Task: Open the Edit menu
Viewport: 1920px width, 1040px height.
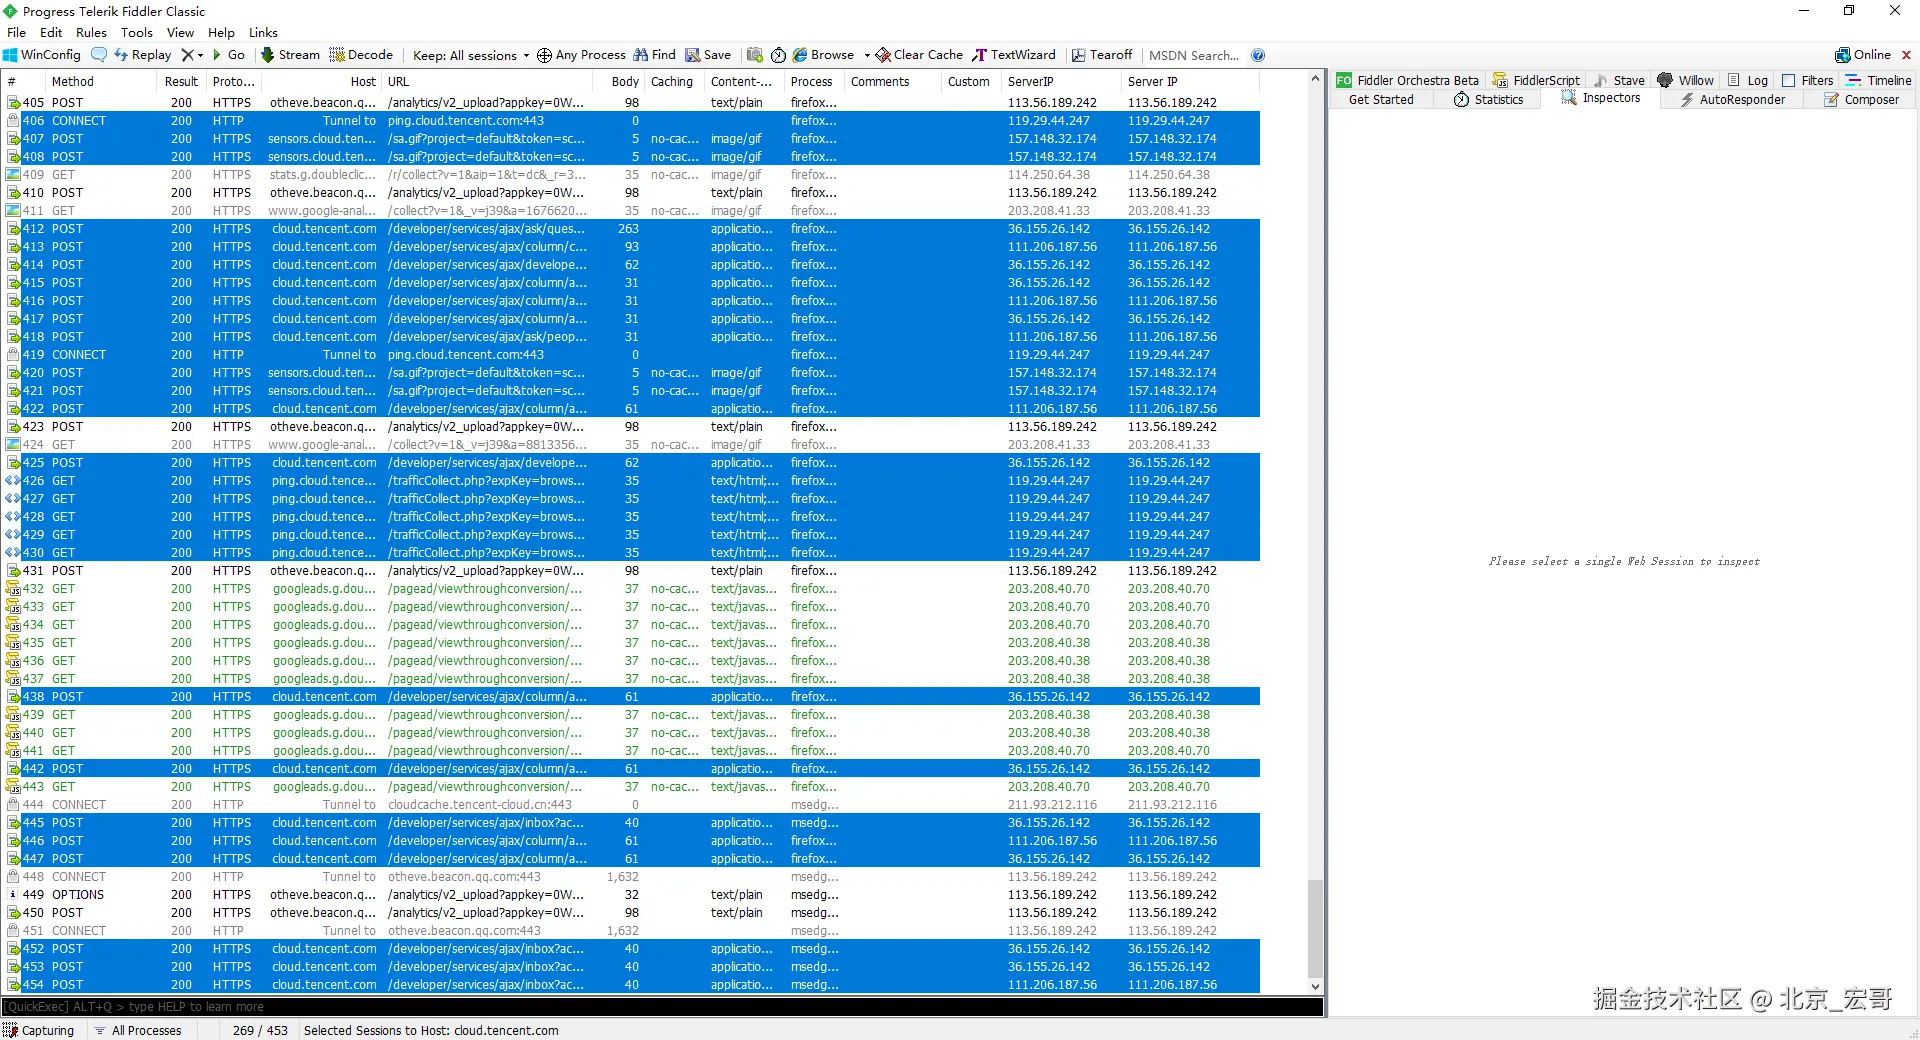Action: 51,32
